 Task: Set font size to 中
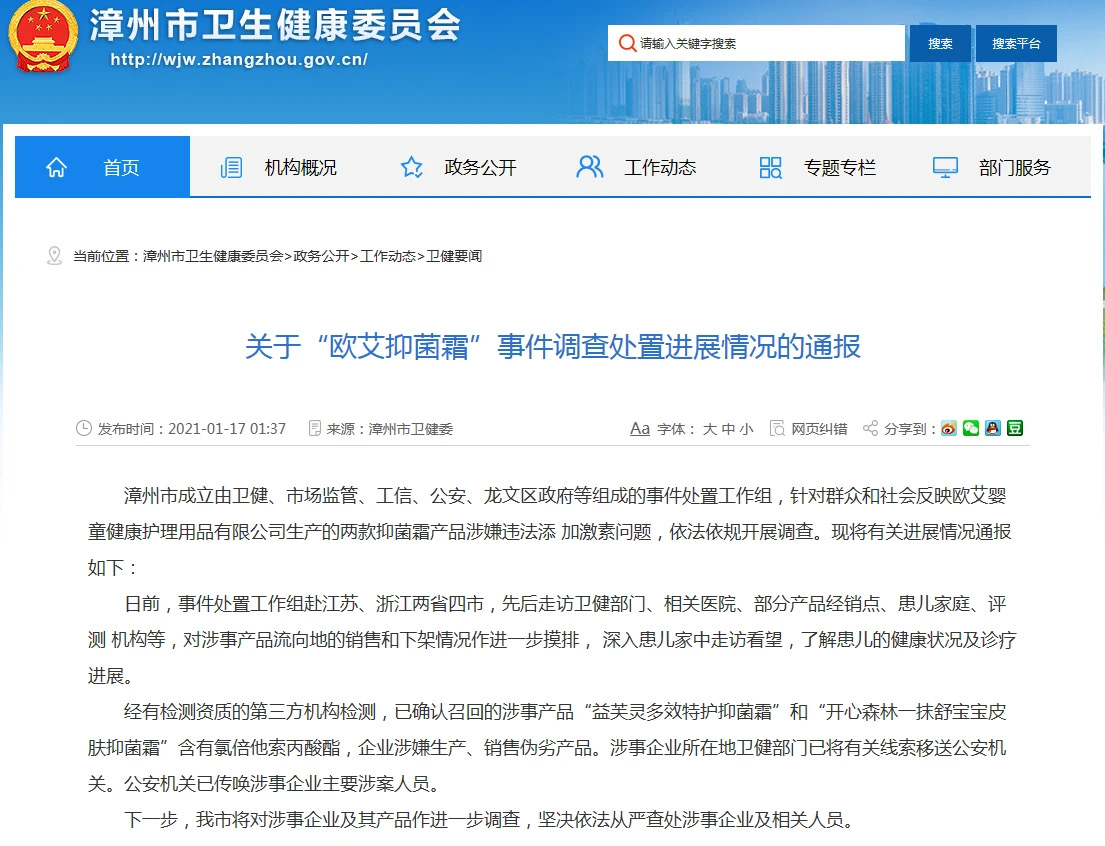click(x=728, y=429)
